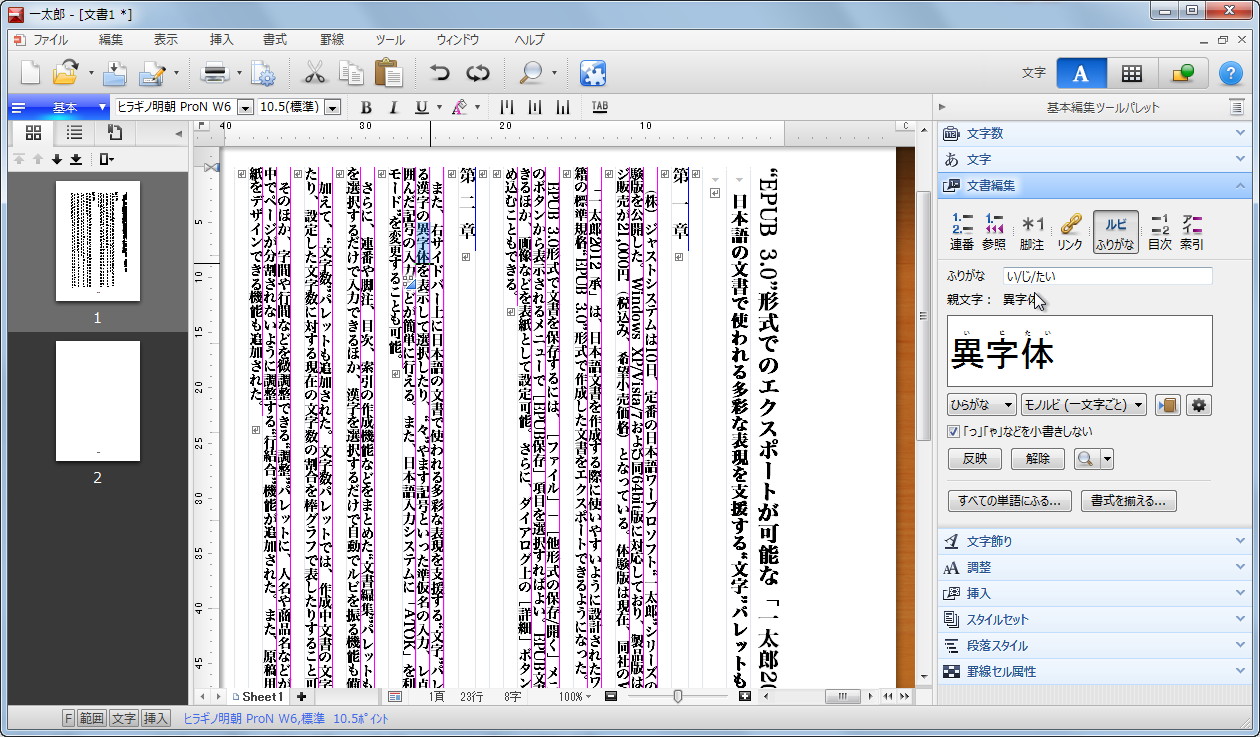The height and width of the screenshot is (737, 1260).
Task: Click the blue puzzle piece add-in icon
Action: (x=593, y=73)
